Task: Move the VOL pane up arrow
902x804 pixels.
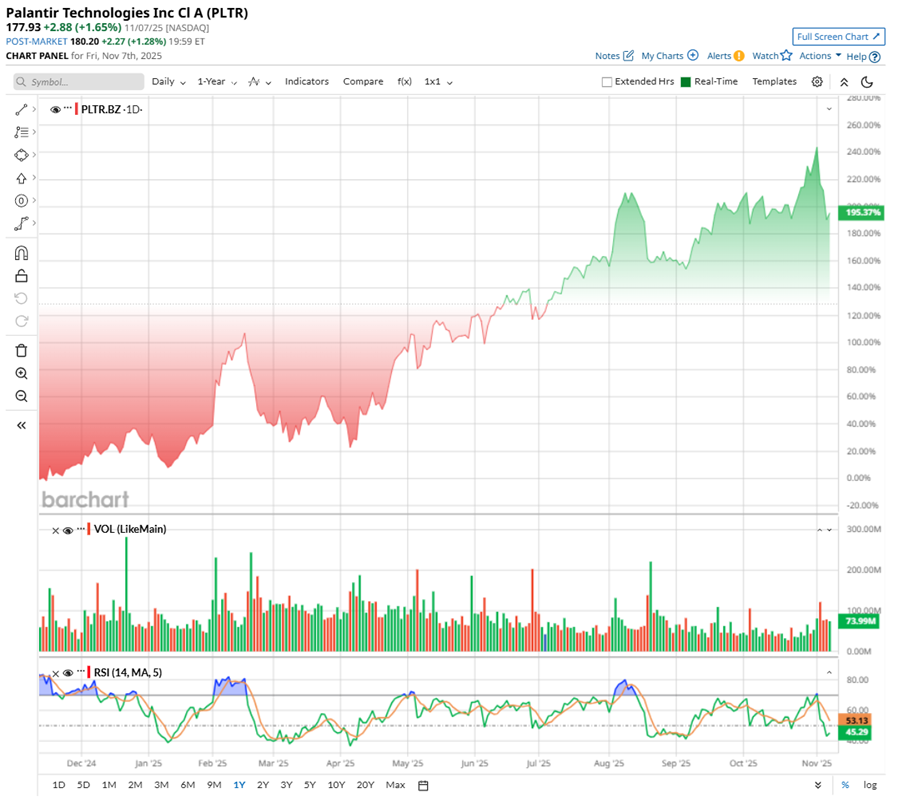Action: coord(820,530)
